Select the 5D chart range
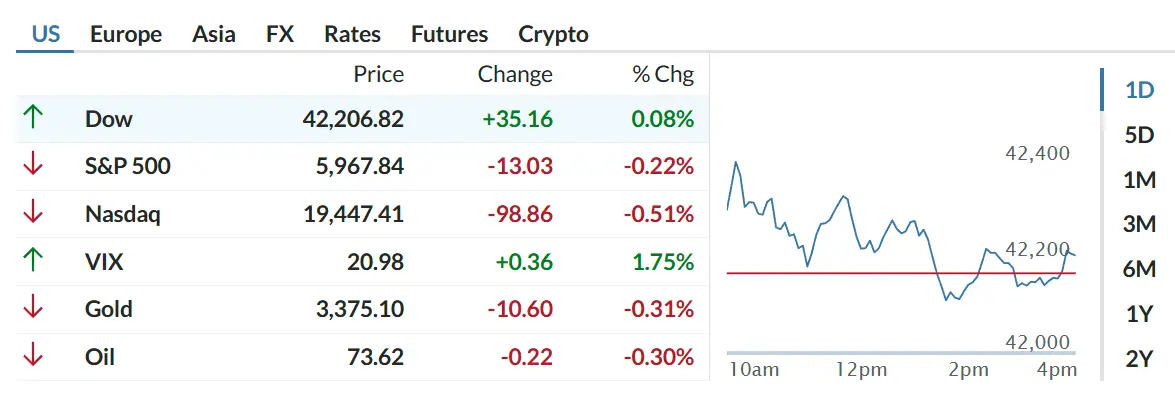This screenshot has height=399, width=1175. coord(1139,135)
